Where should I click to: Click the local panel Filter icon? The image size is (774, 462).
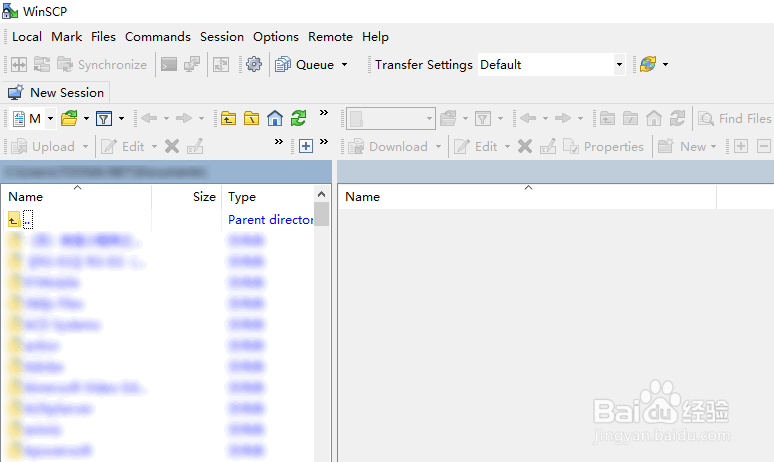(104, 118)
